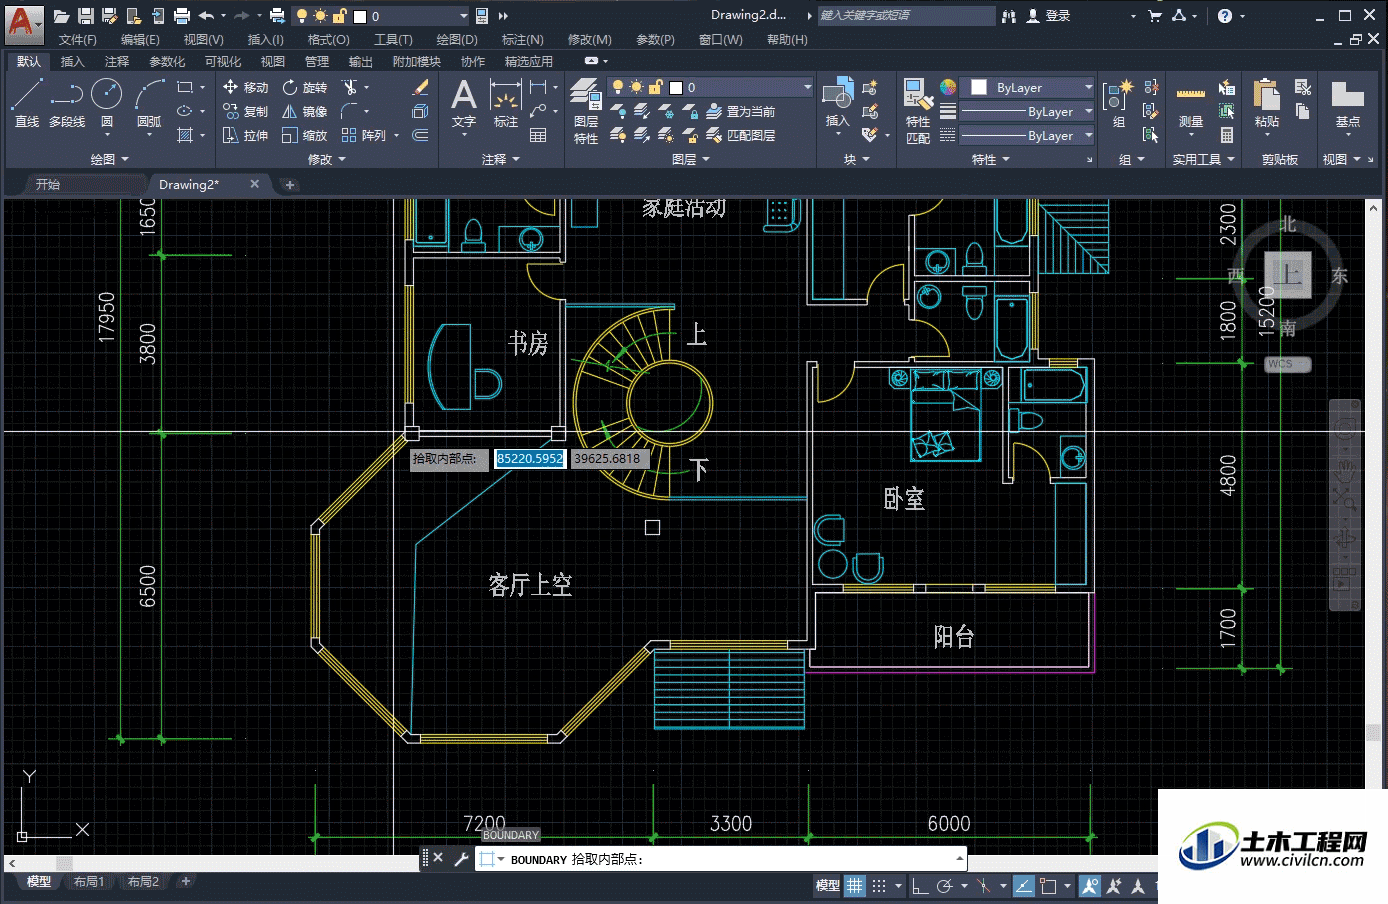Toggle object snap tracking in status bar
The image size is (1388, 904).
coord(1024,885)
